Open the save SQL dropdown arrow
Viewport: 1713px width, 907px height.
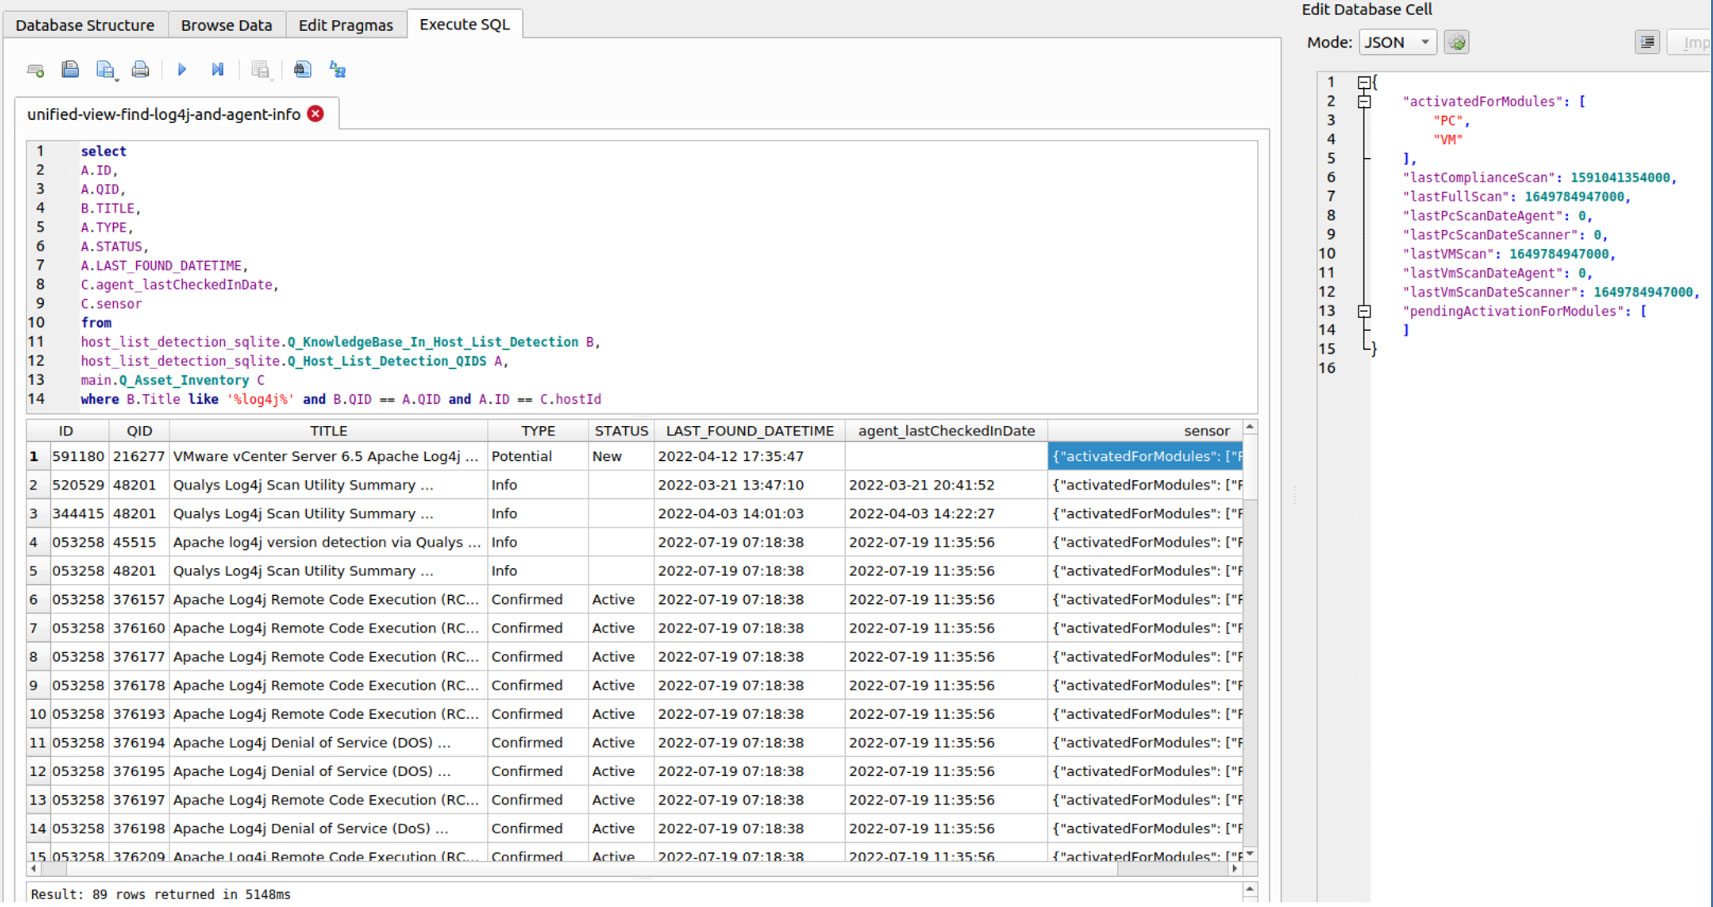(114, 78)
